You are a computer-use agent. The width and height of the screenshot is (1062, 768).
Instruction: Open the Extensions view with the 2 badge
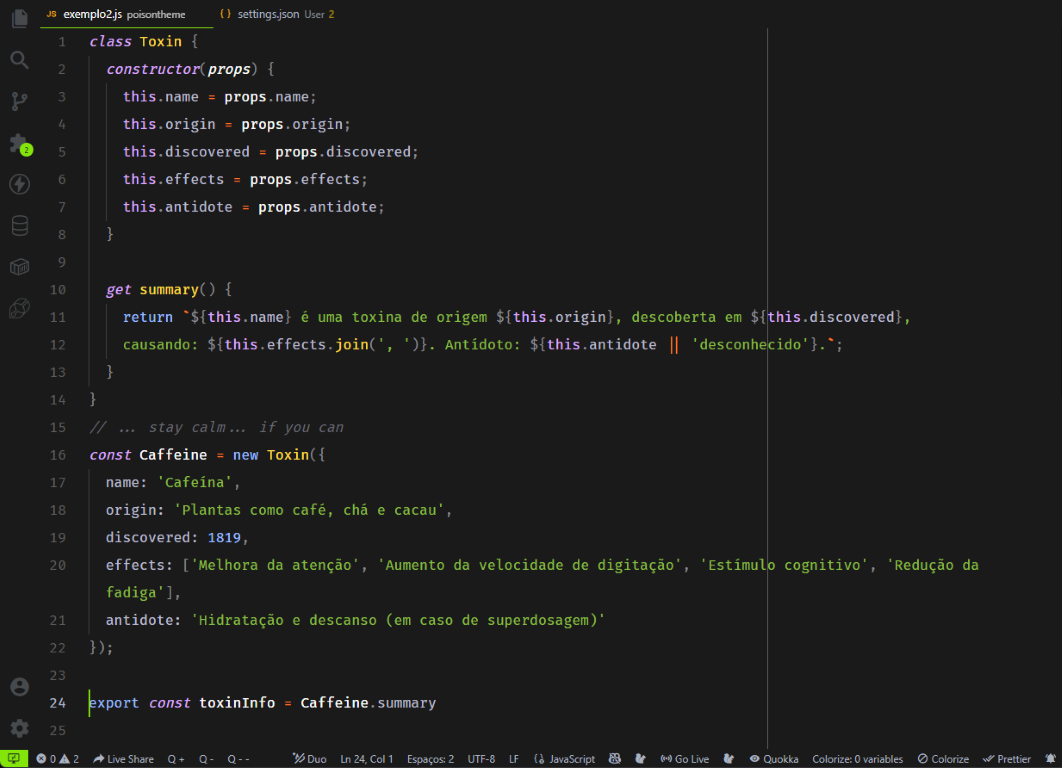[x=20, y=144]
